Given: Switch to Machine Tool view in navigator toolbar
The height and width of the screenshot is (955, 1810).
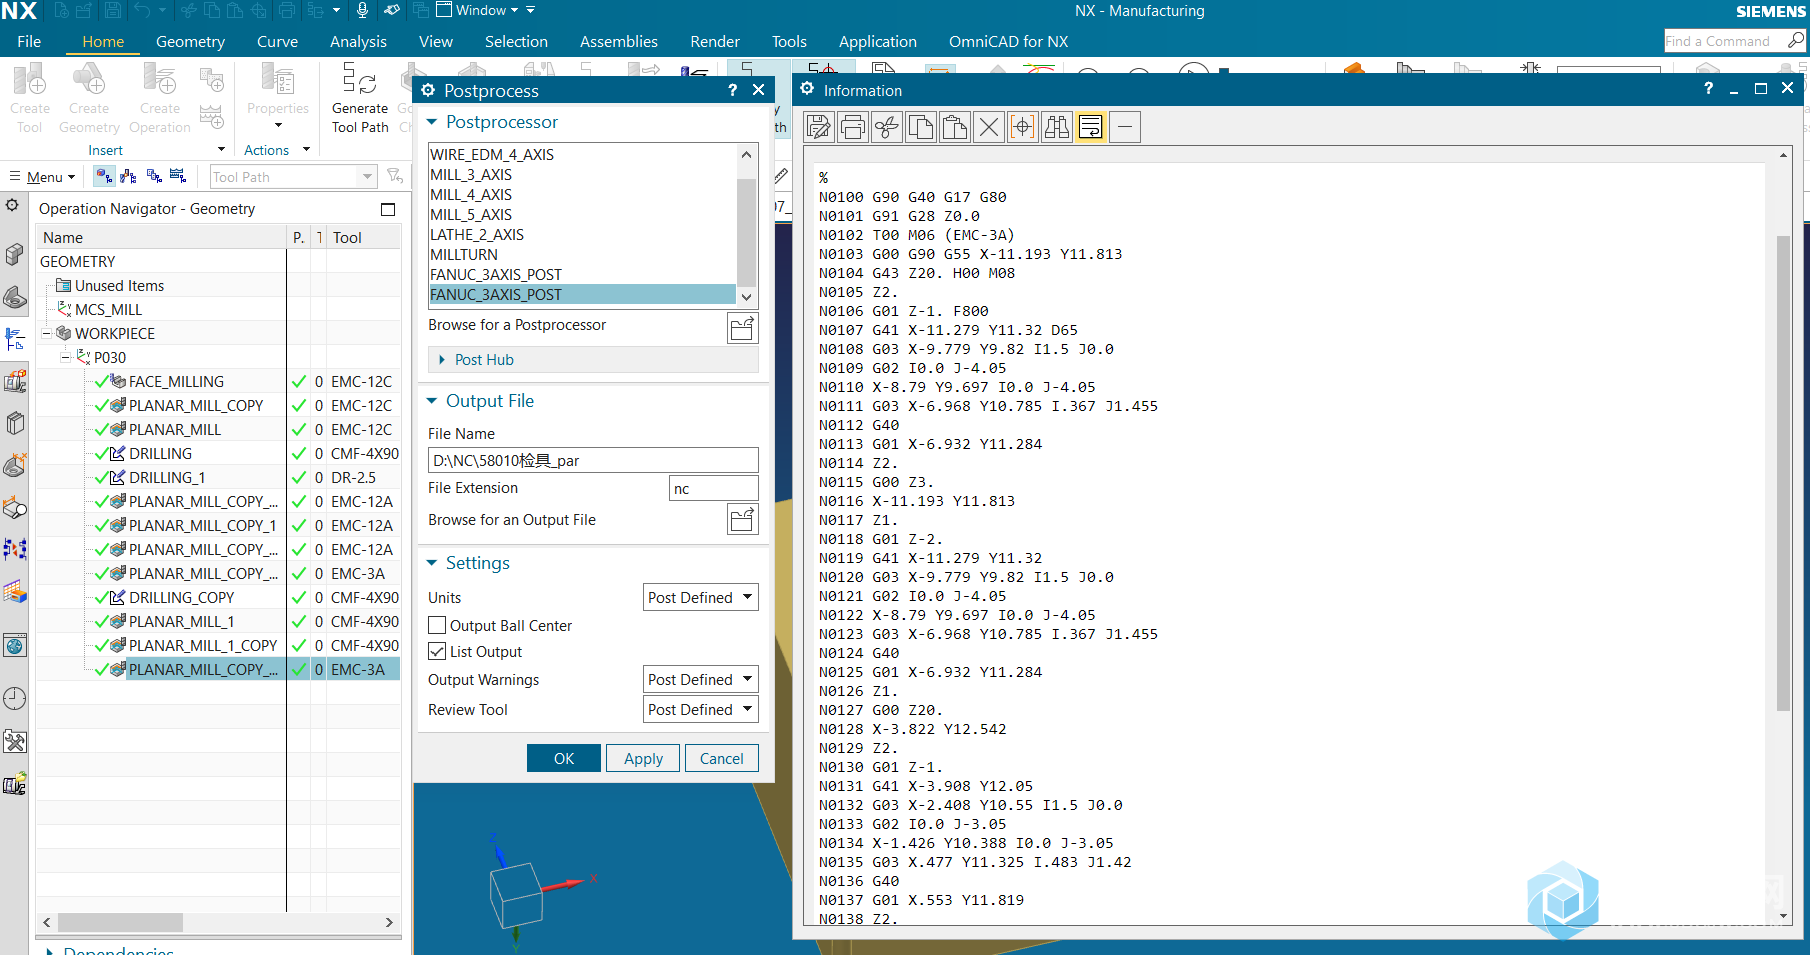Looking at the screenshot, I should click(129, 176).
